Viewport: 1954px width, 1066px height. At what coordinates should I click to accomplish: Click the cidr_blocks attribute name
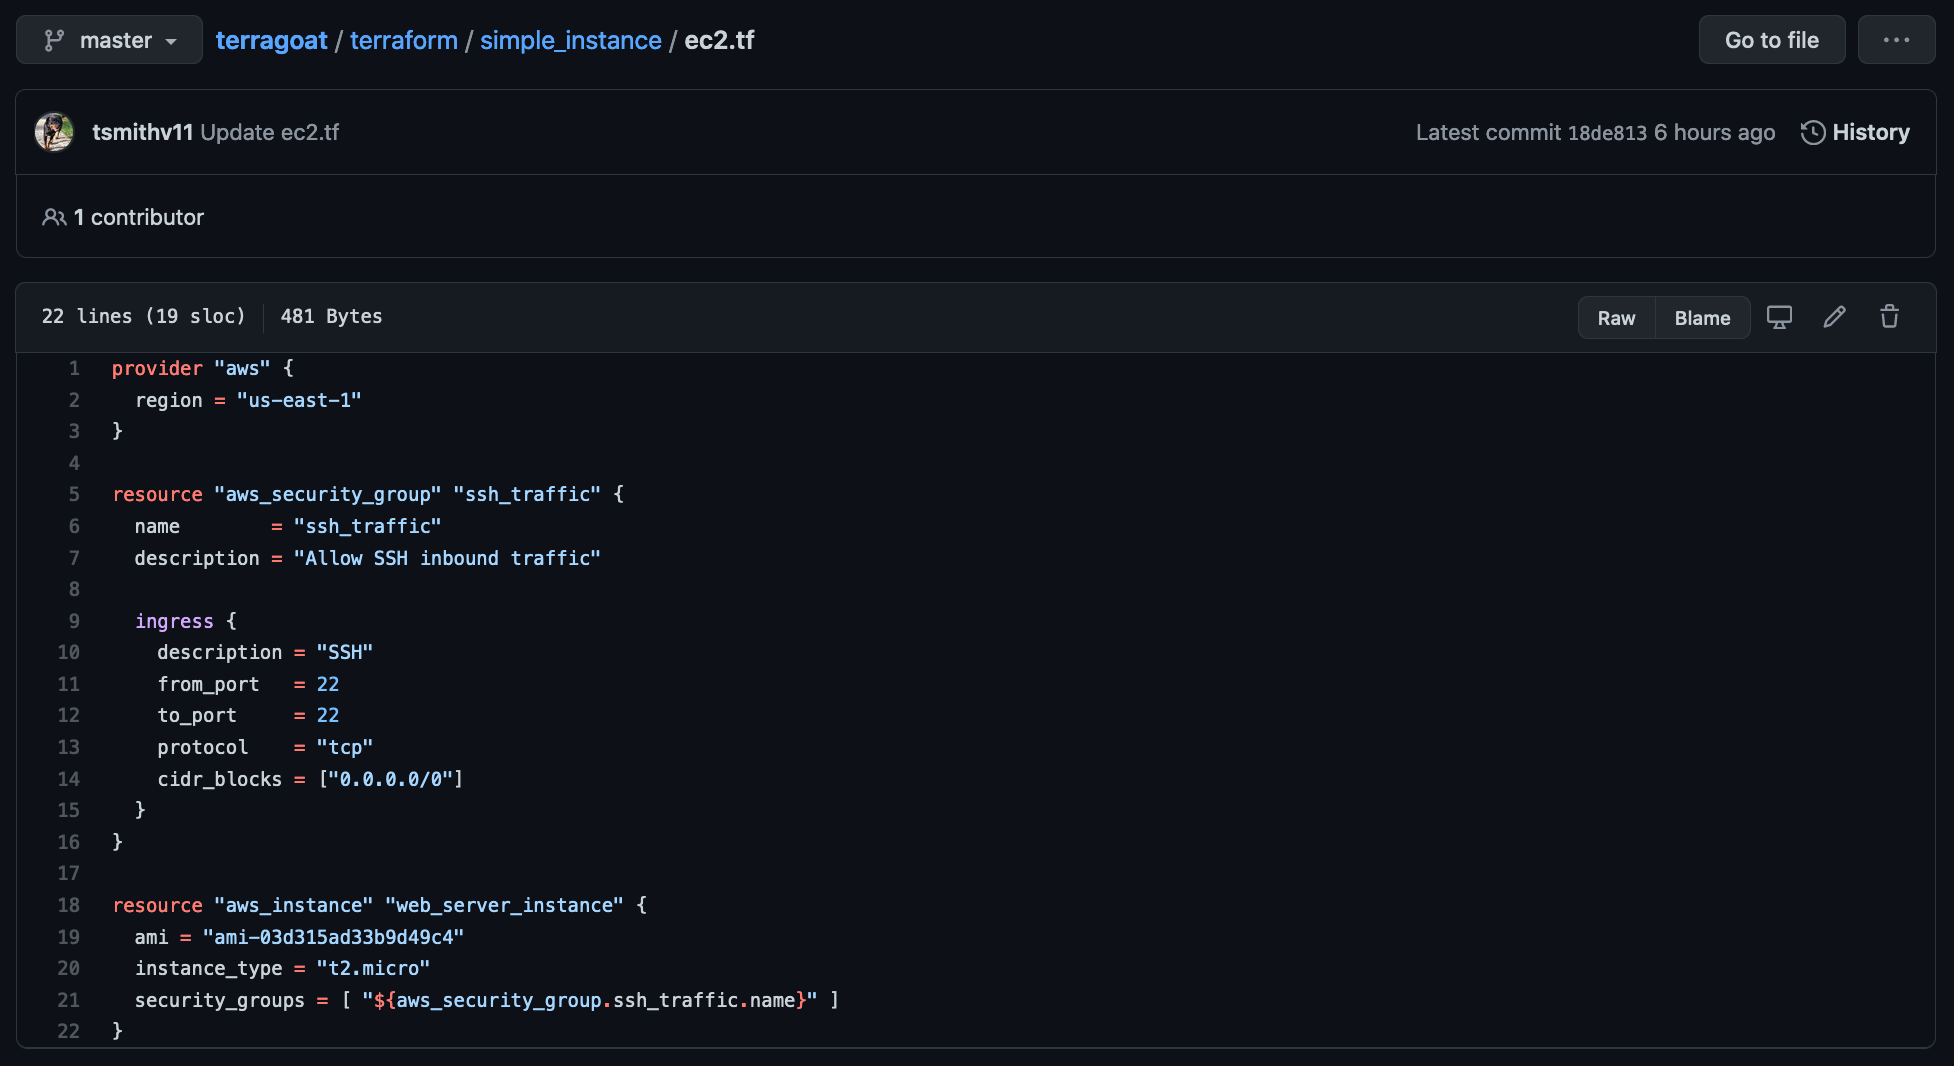pyautogui.click(x=220, y=779)
